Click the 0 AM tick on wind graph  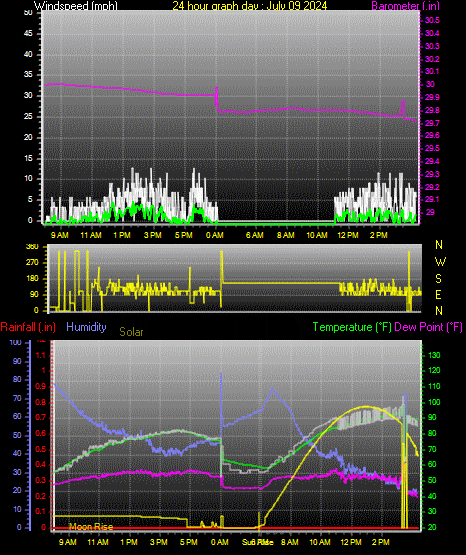pos(214,235)
